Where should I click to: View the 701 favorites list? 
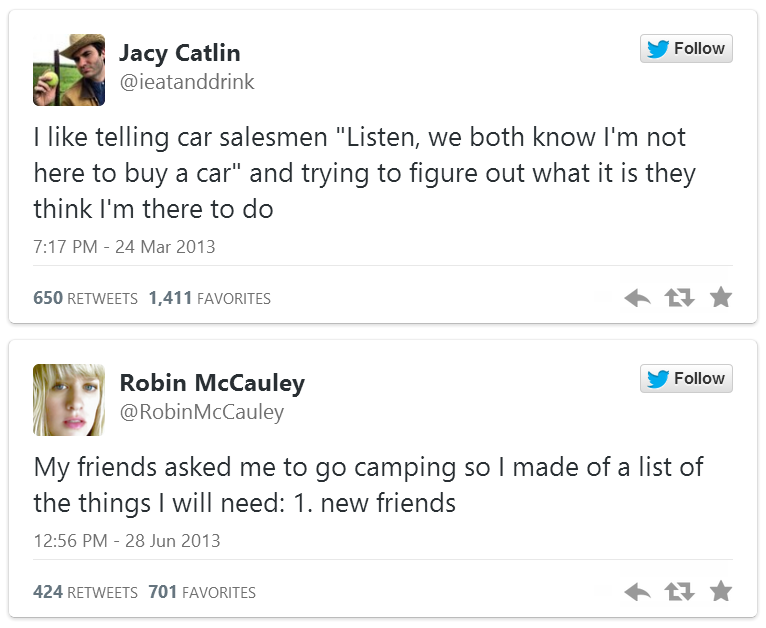tap(202, 592)
